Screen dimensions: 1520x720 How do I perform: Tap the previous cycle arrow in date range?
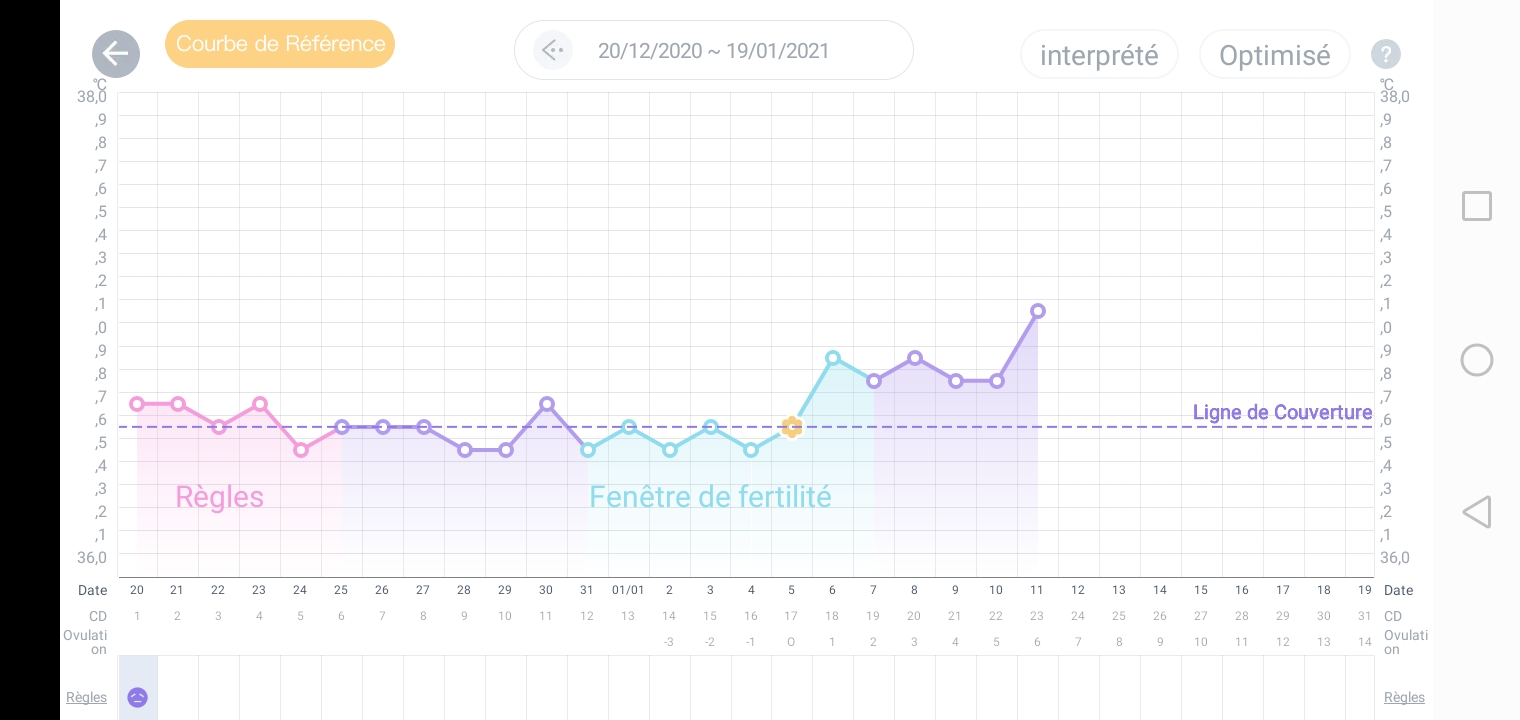pyautogui.click(x=552, y=50)
